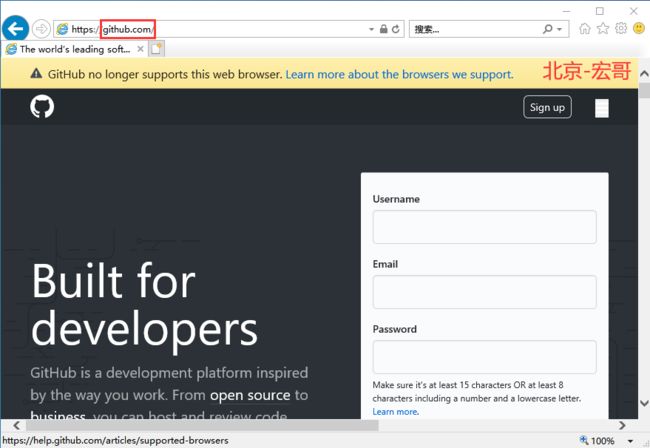The width and height of the screenshot is (650, 448).
Task: Click the horizontal scrollbar right arrow
Action: 622,425
